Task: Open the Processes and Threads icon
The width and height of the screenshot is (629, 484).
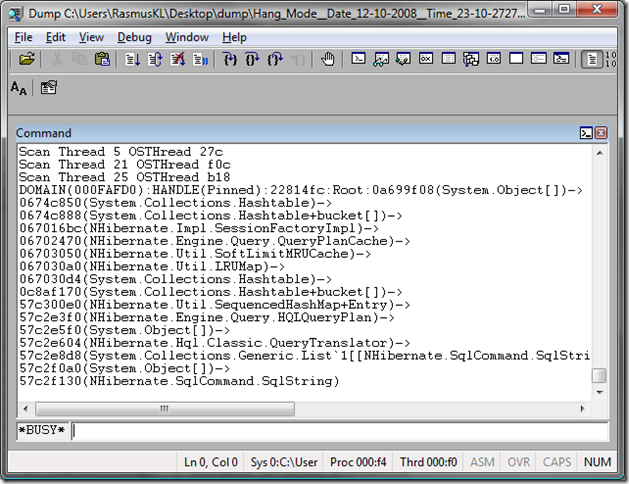Action: (x=539, y=59)
